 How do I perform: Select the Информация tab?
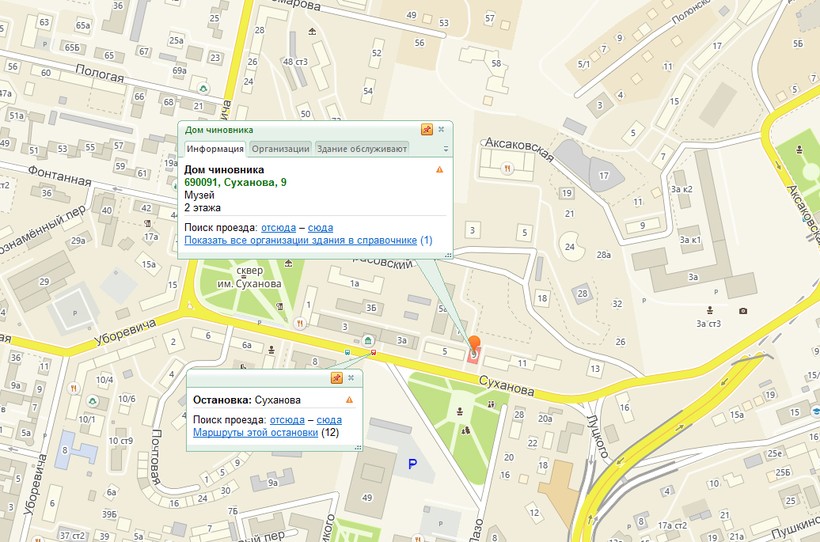pyautogui.click(x=215, y=149)
